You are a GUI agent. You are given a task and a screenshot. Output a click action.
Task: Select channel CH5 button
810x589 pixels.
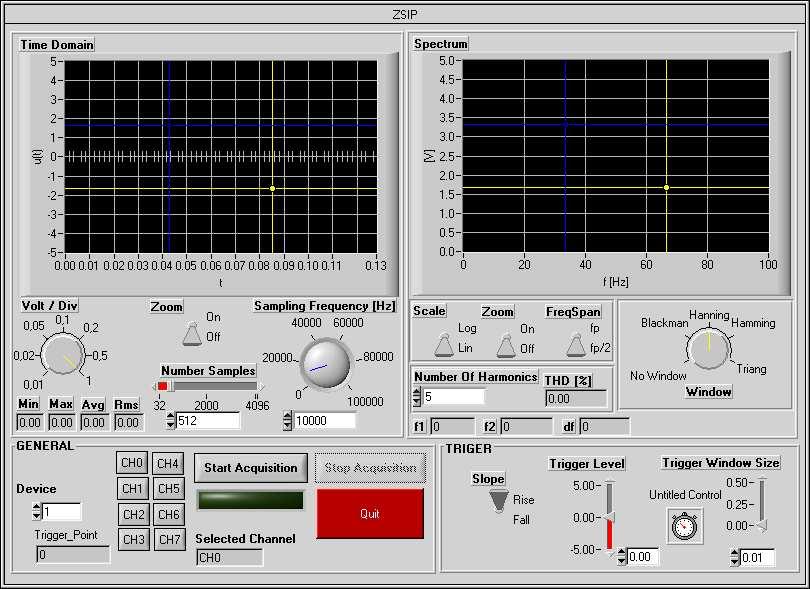[169, 488]
